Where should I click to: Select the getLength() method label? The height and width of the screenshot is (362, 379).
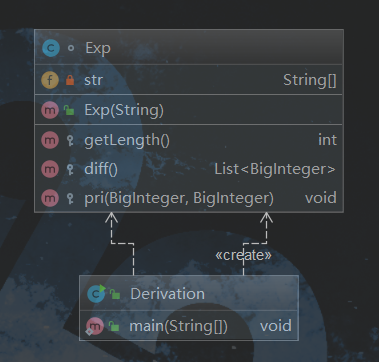(127, 140)
